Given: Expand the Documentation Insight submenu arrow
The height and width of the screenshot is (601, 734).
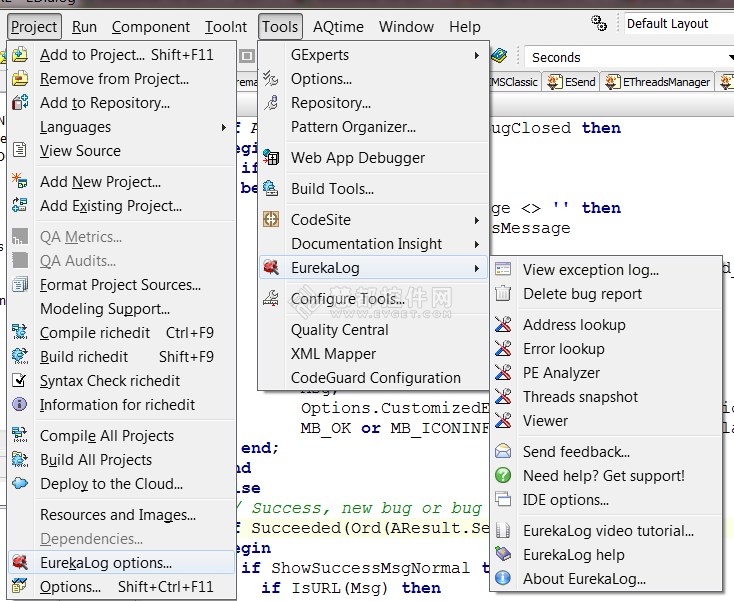Looking at the screenshot, I should click(477, 244).
